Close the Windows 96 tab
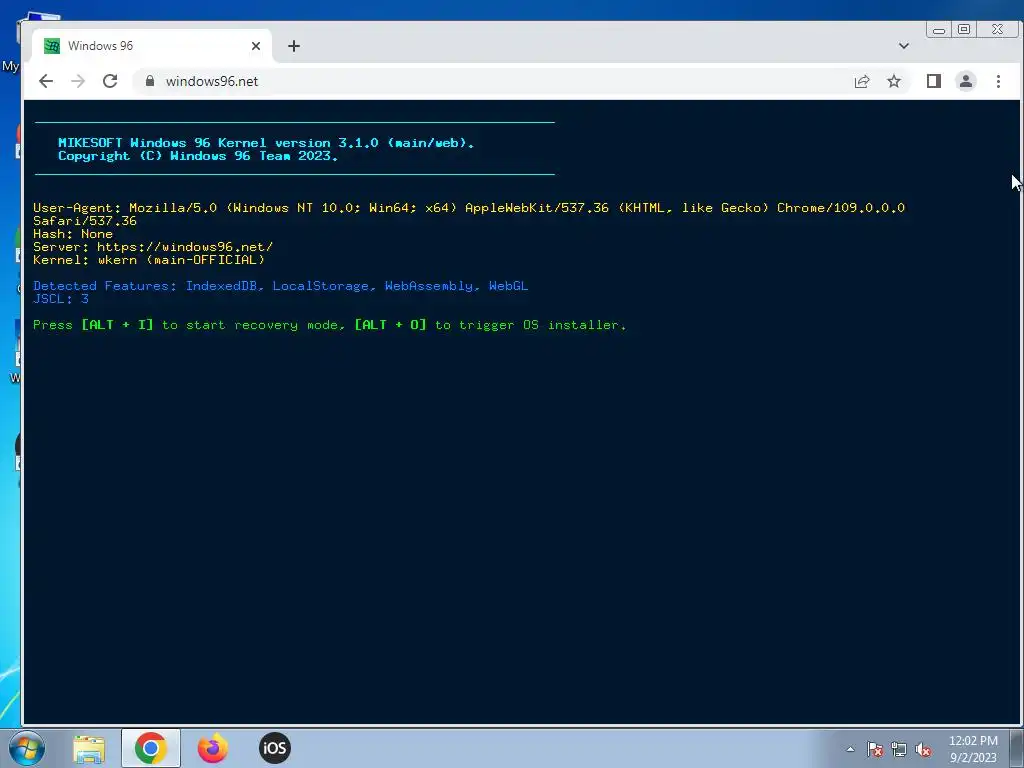 pyautogui.click(x=255, y=46)
